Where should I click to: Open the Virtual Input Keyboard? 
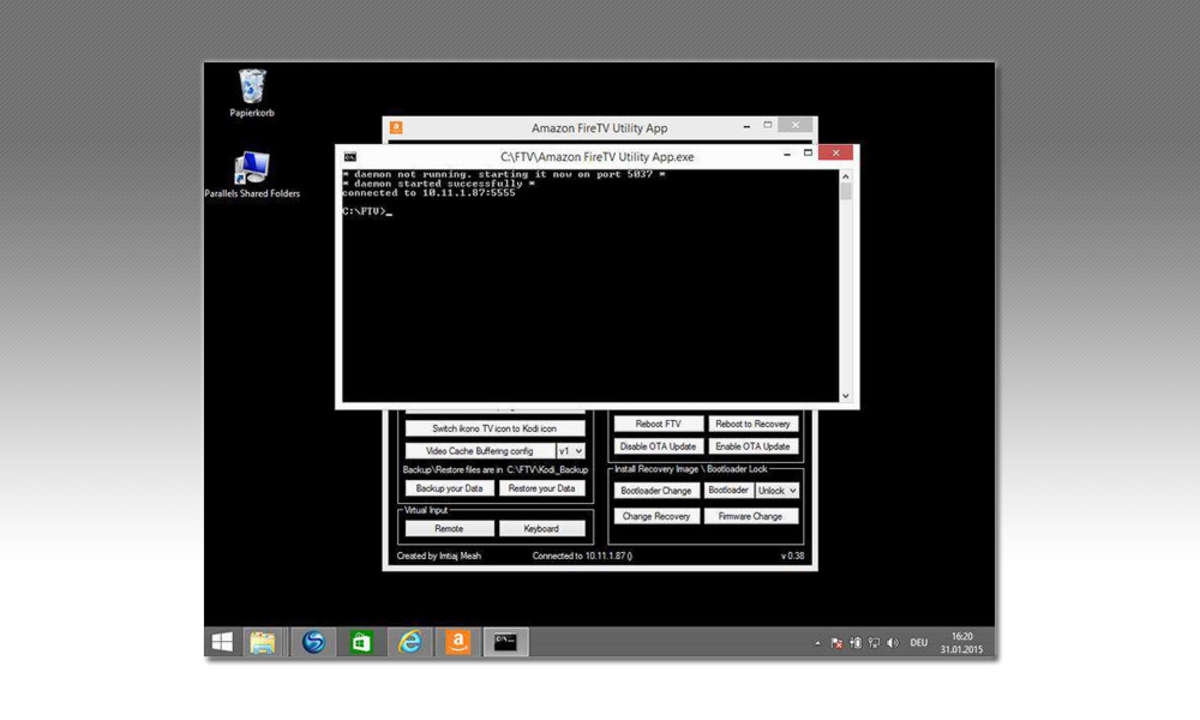[541, 528]
